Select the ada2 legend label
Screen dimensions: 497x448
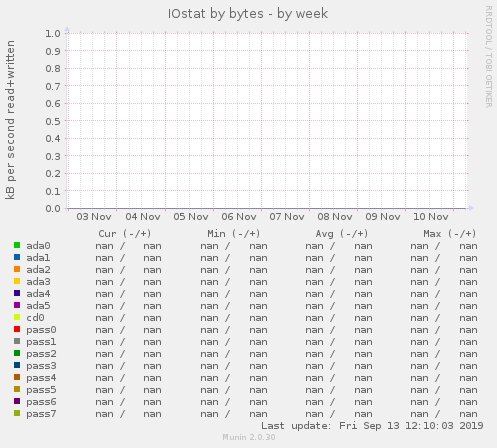pos(38,270)
